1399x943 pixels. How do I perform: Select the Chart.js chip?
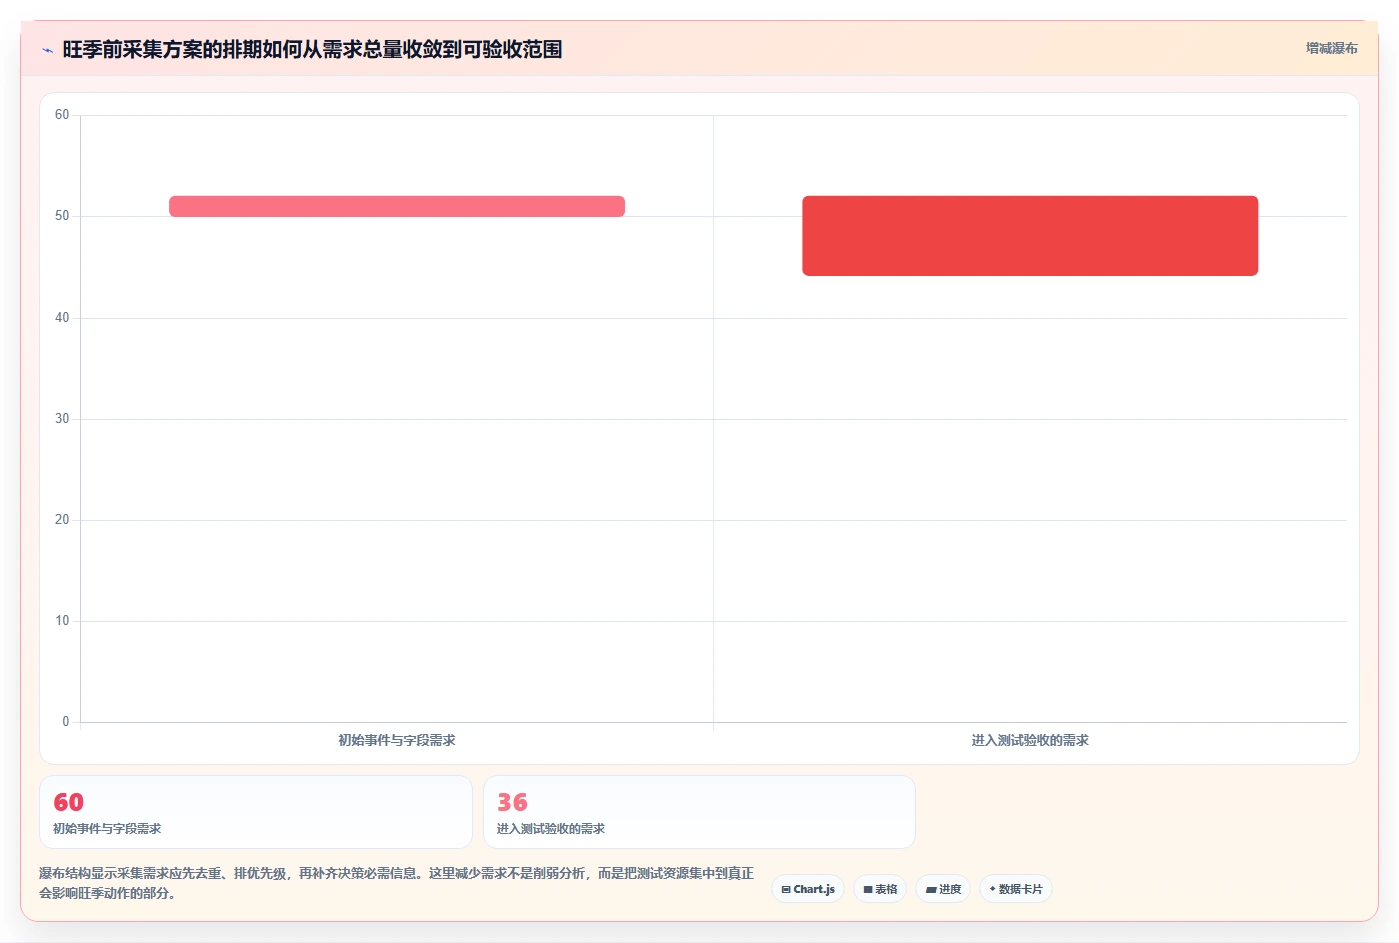pyautogui.click(x=808, y=889)
